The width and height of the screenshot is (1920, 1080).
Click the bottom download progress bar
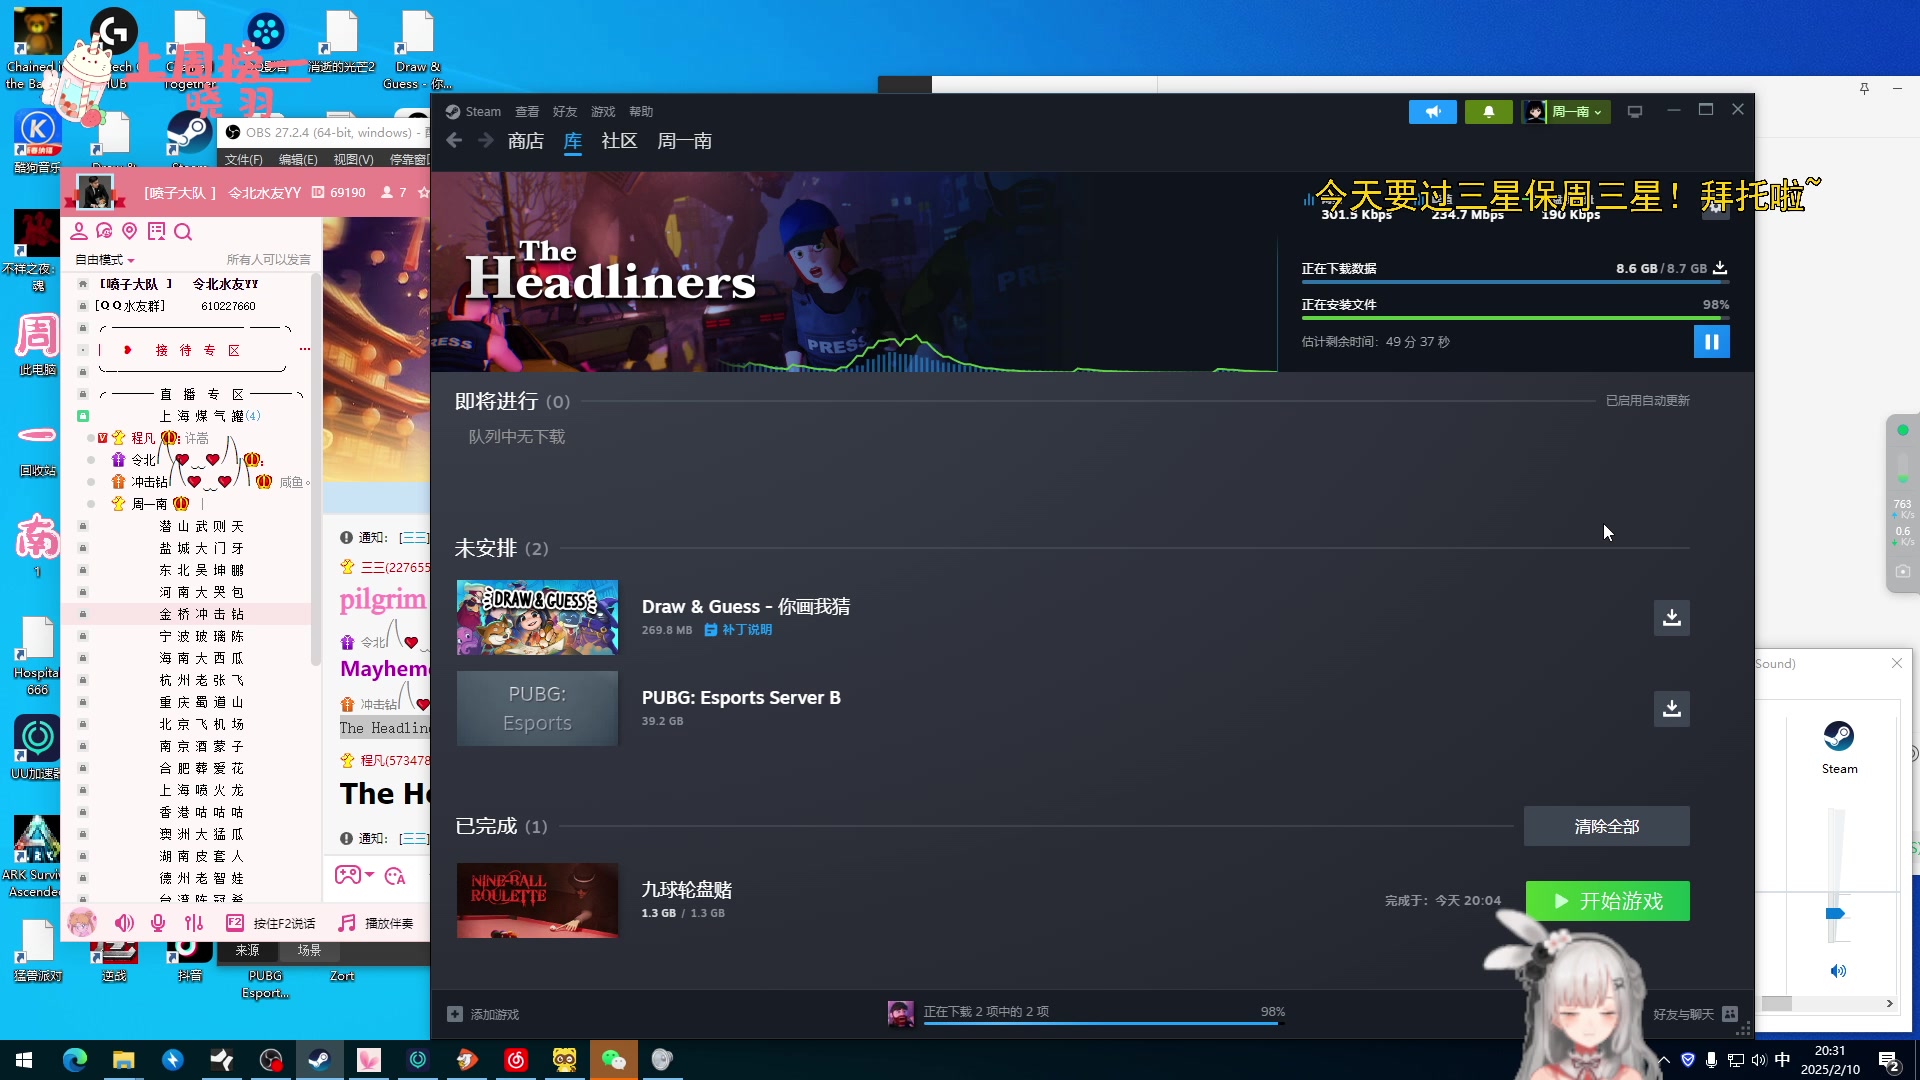coord(1099,1023)
